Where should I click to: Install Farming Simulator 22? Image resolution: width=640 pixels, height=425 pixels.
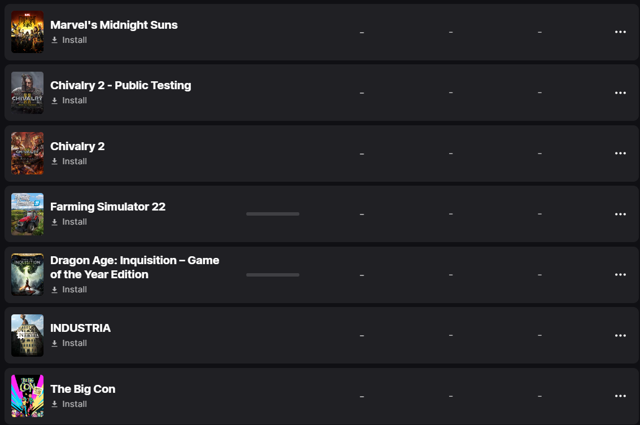tap(69, 222)
